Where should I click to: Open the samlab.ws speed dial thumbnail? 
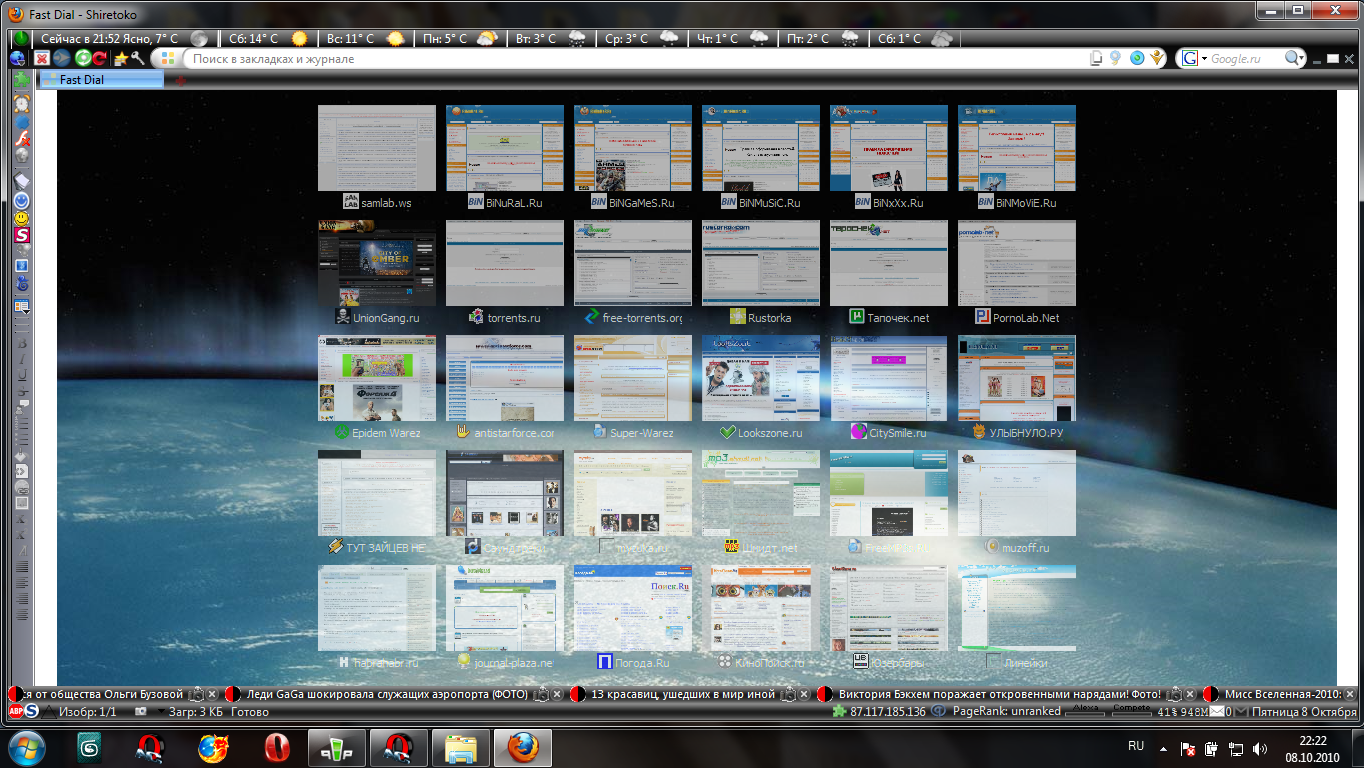pos(377,148)
